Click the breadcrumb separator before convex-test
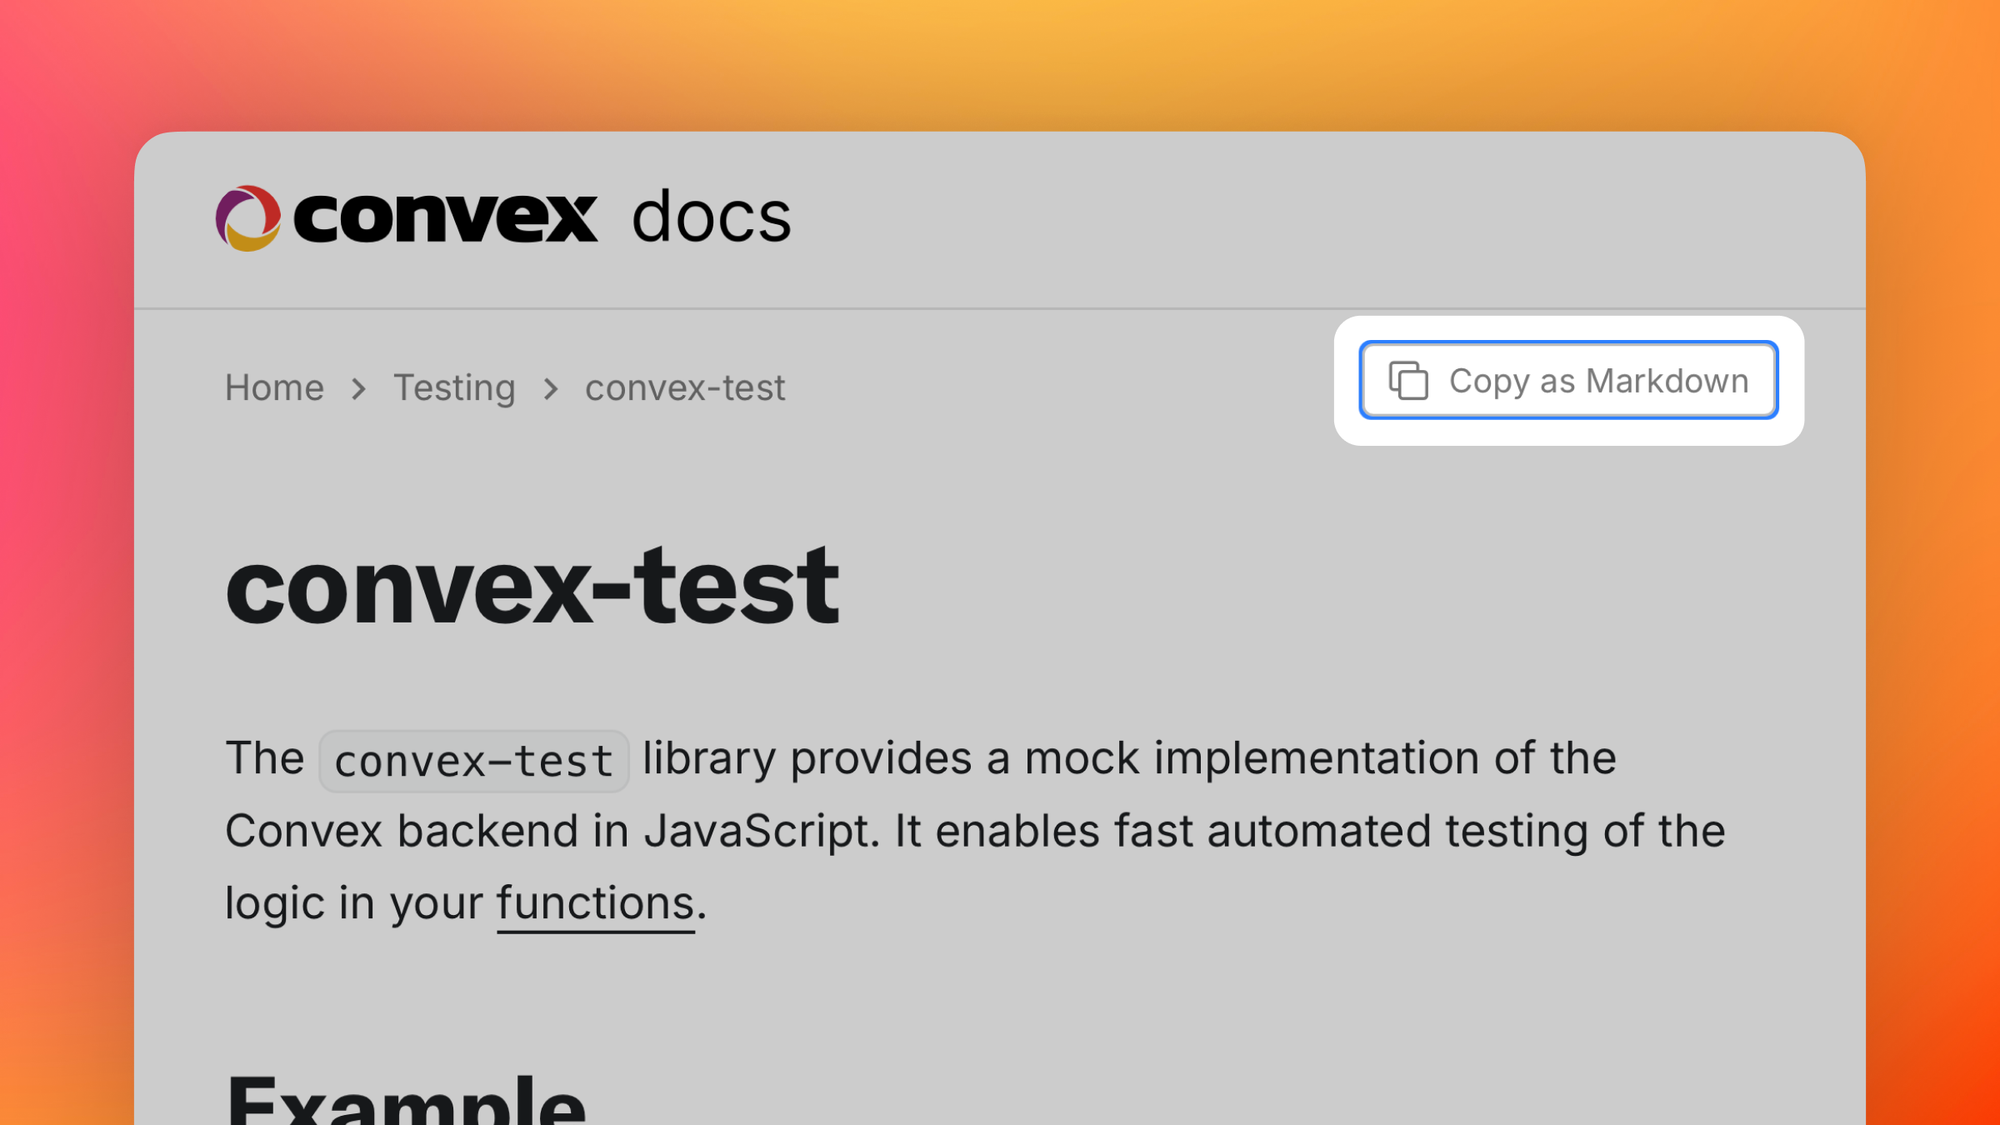 coord(549,389)
